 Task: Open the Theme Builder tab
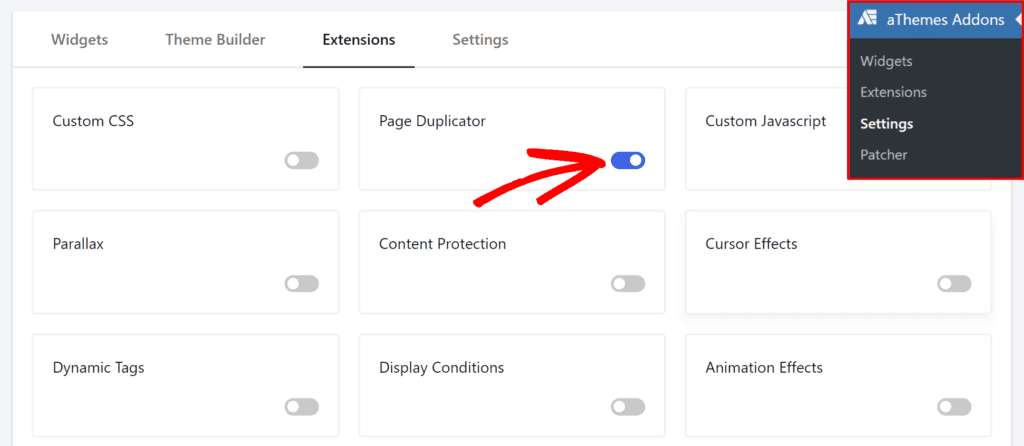215,40
